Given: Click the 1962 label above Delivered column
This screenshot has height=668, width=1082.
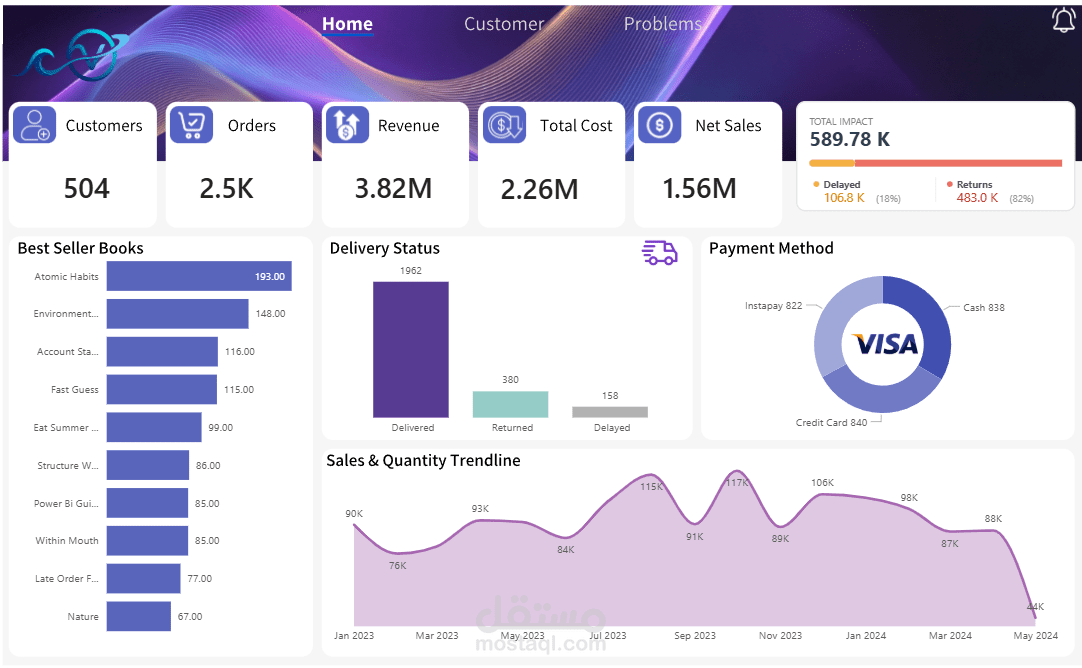Looking at the screenshot, I should pos(411,271).
